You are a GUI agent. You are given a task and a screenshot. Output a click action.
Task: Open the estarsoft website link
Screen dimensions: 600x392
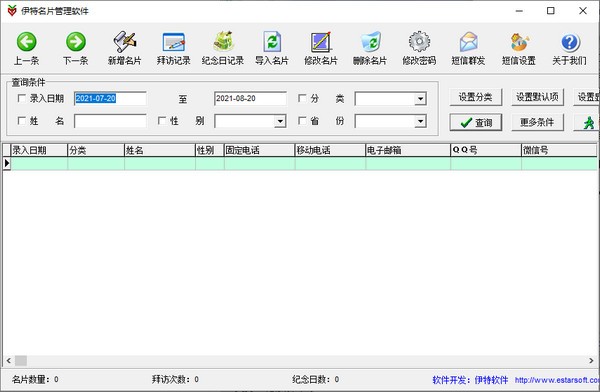(557, 380)
